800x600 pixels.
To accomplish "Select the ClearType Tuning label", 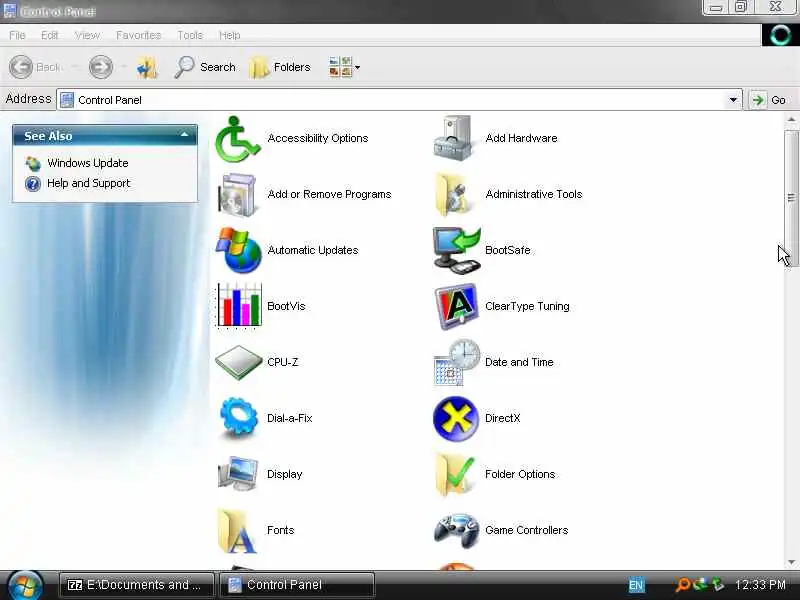I will pyautogui.click(x=527, y=306).
